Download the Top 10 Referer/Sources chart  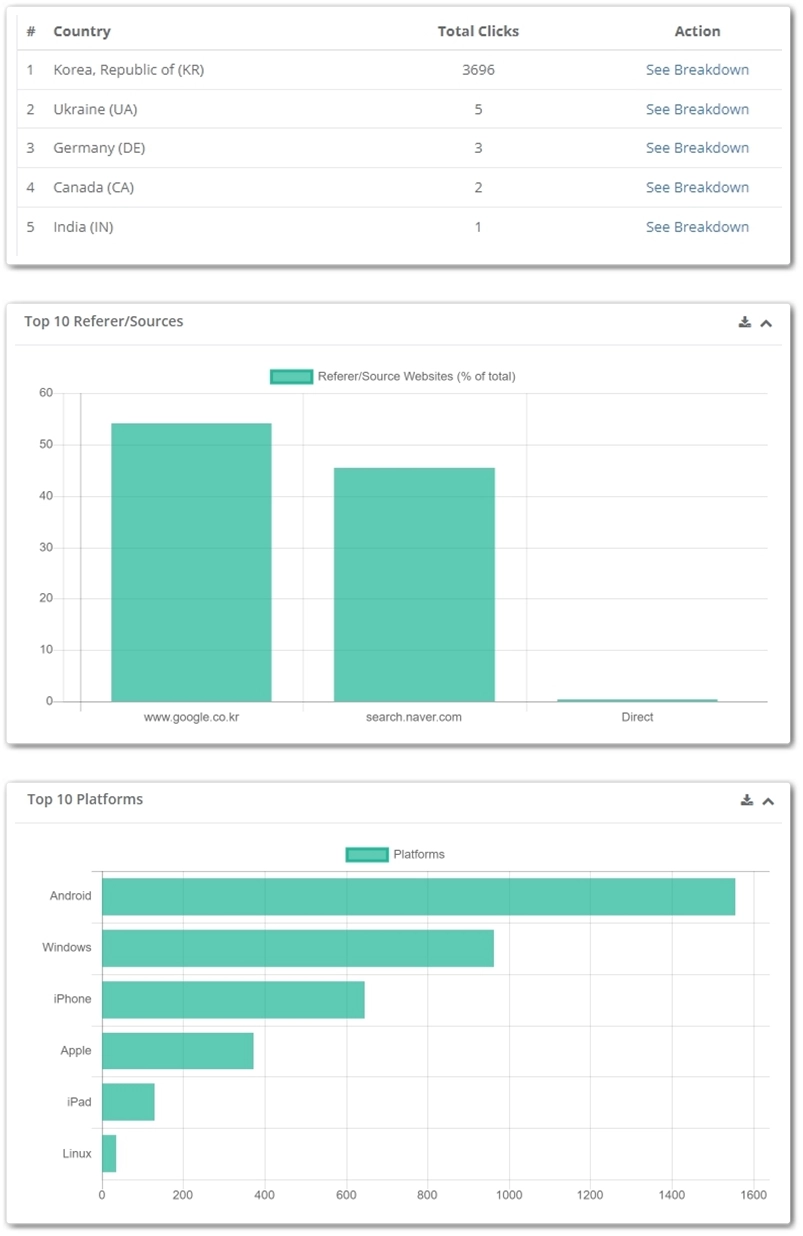click(744, 322)
